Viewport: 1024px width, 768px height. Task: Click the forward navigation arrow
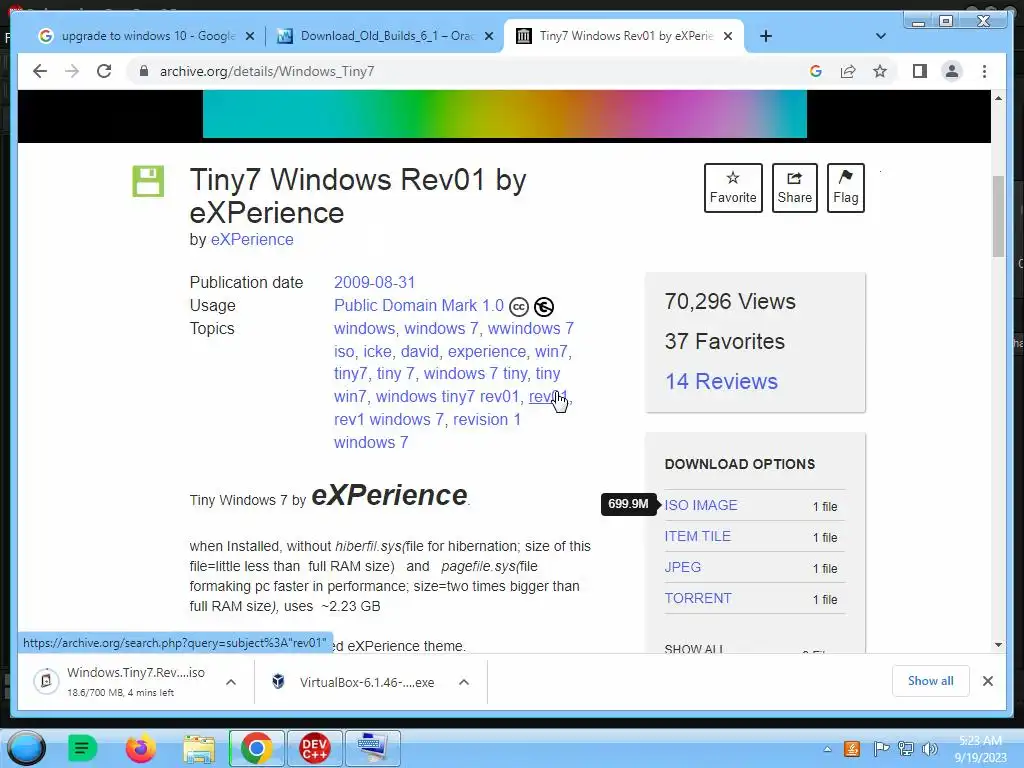72,71
